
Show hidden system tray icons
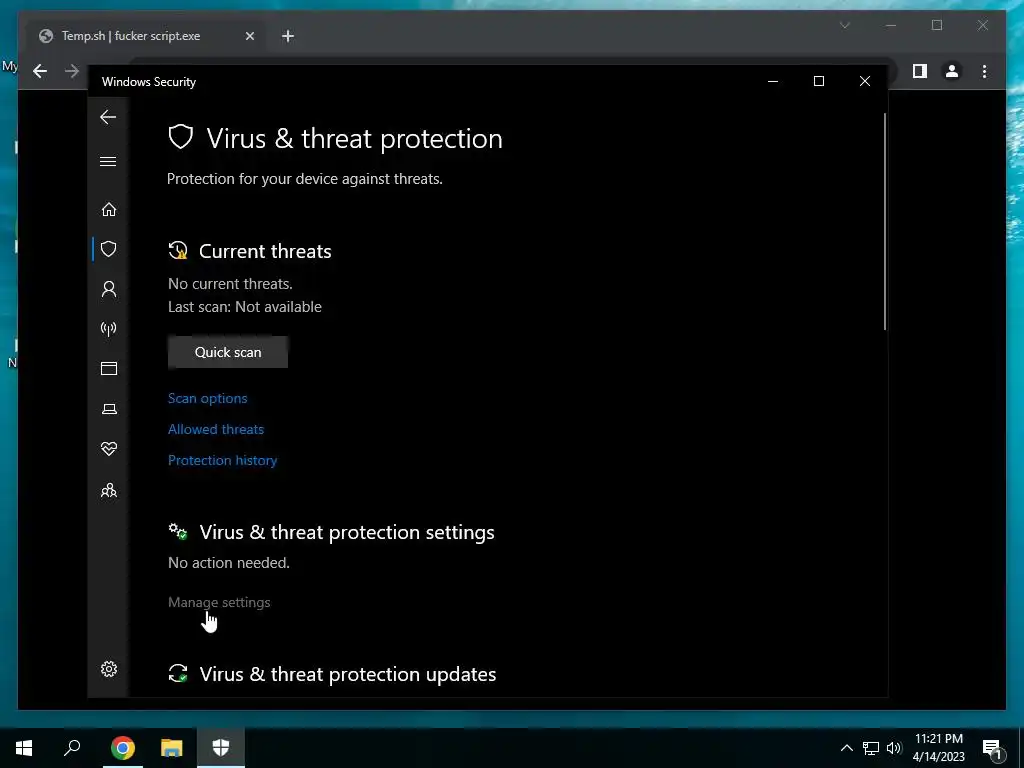click(846, 748)
